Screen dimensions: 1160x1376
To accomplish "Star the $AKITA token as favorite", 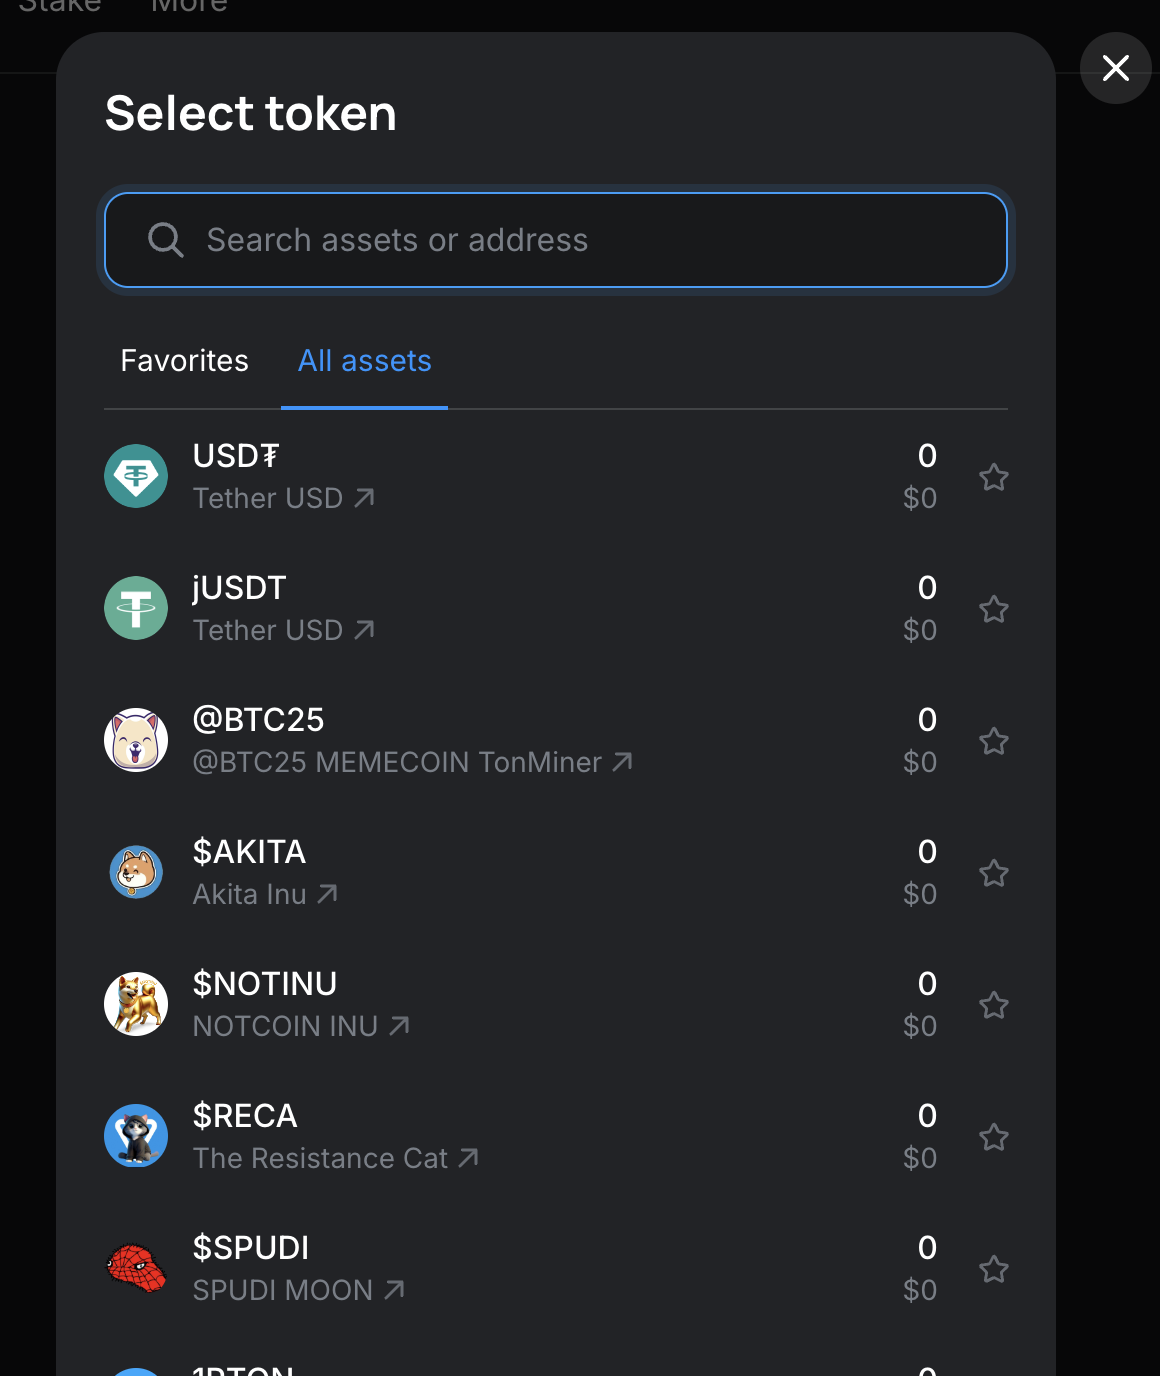I will (993, 873).
